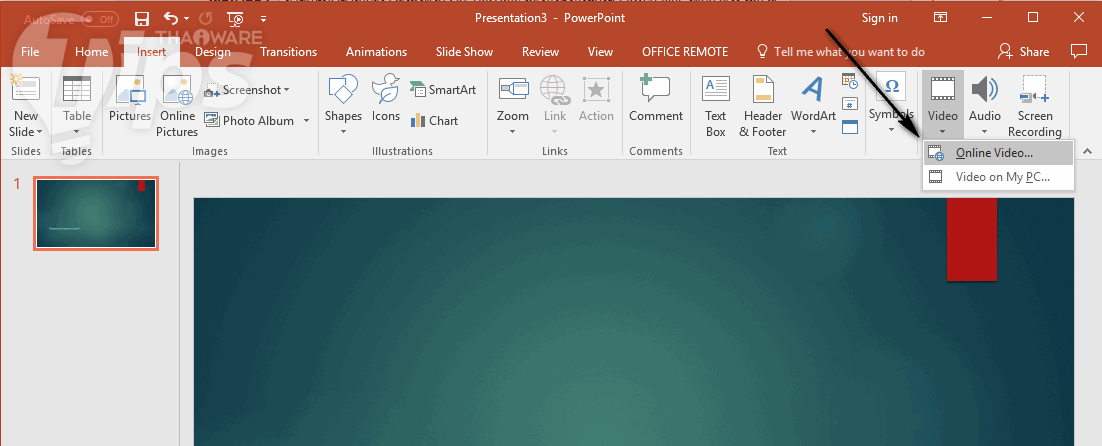Open the OFFICE REMOTE tab

685,52
